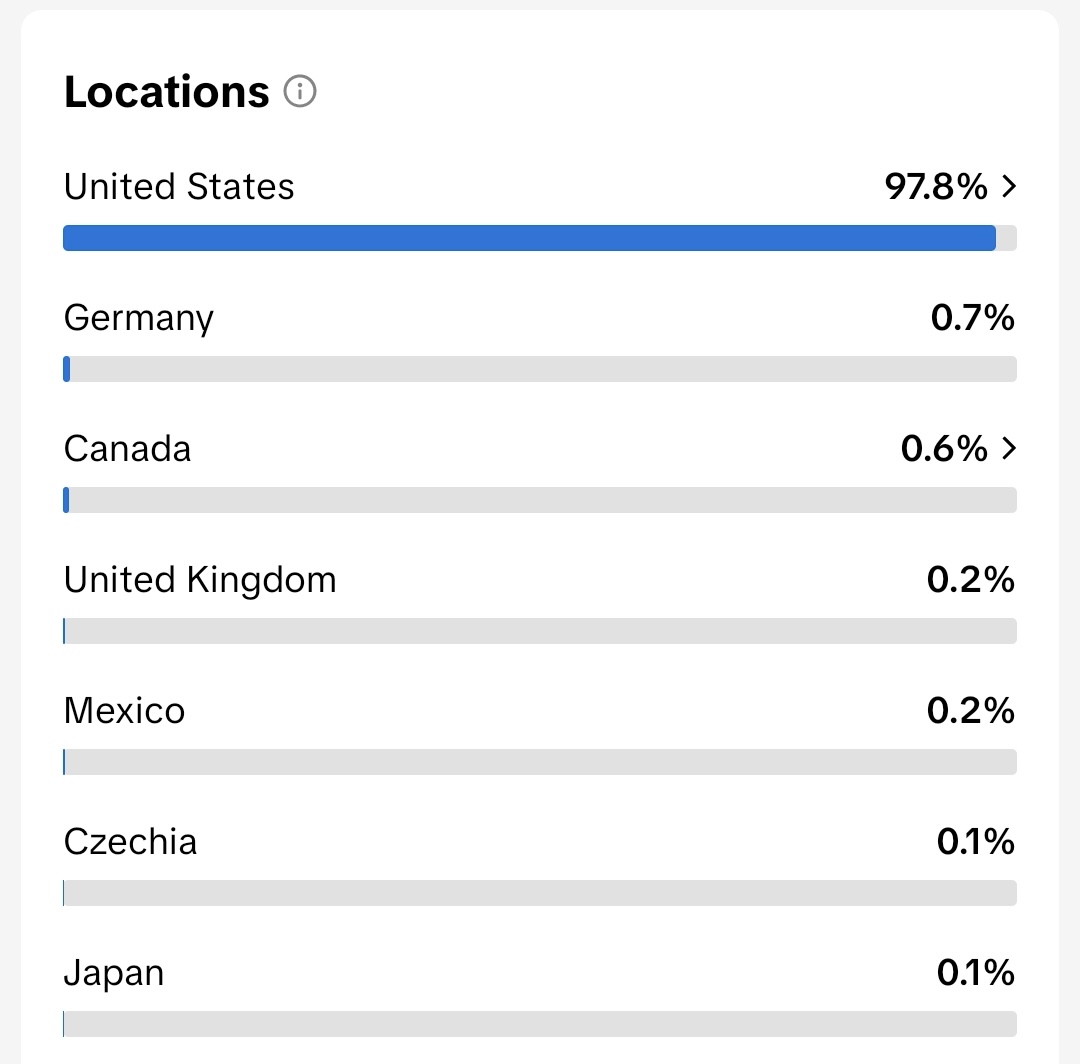Click the Locations heading
Viewport: 1080px width, 1064px height.
tap(166, 91)
